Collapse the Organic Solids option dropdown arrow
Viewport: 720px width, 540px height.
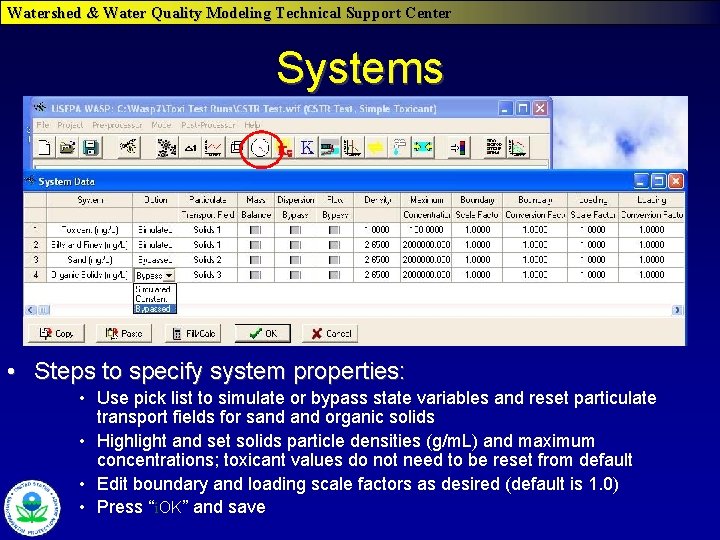pyautogui.click(x=169, y=276)
